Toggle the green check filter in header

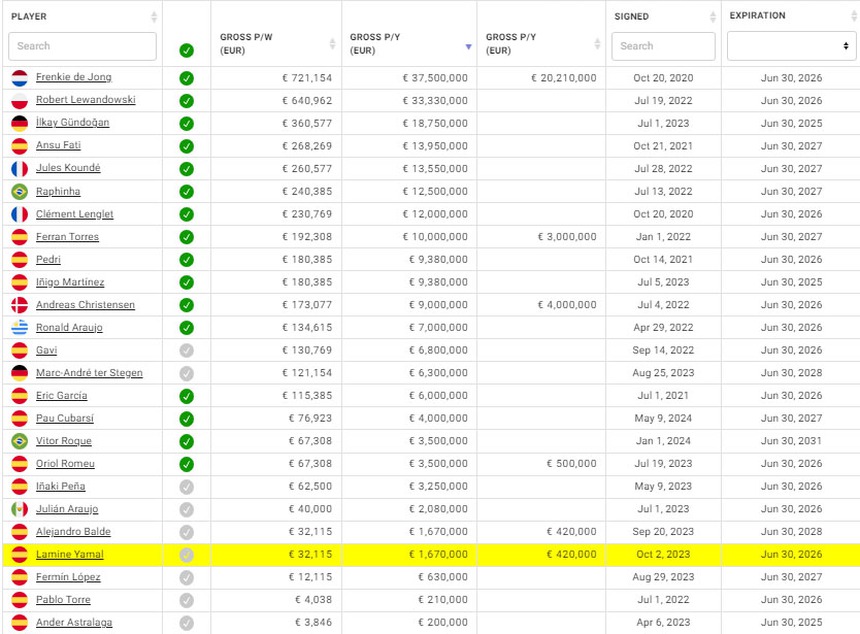pyautogui.click(x=186, y=50)
